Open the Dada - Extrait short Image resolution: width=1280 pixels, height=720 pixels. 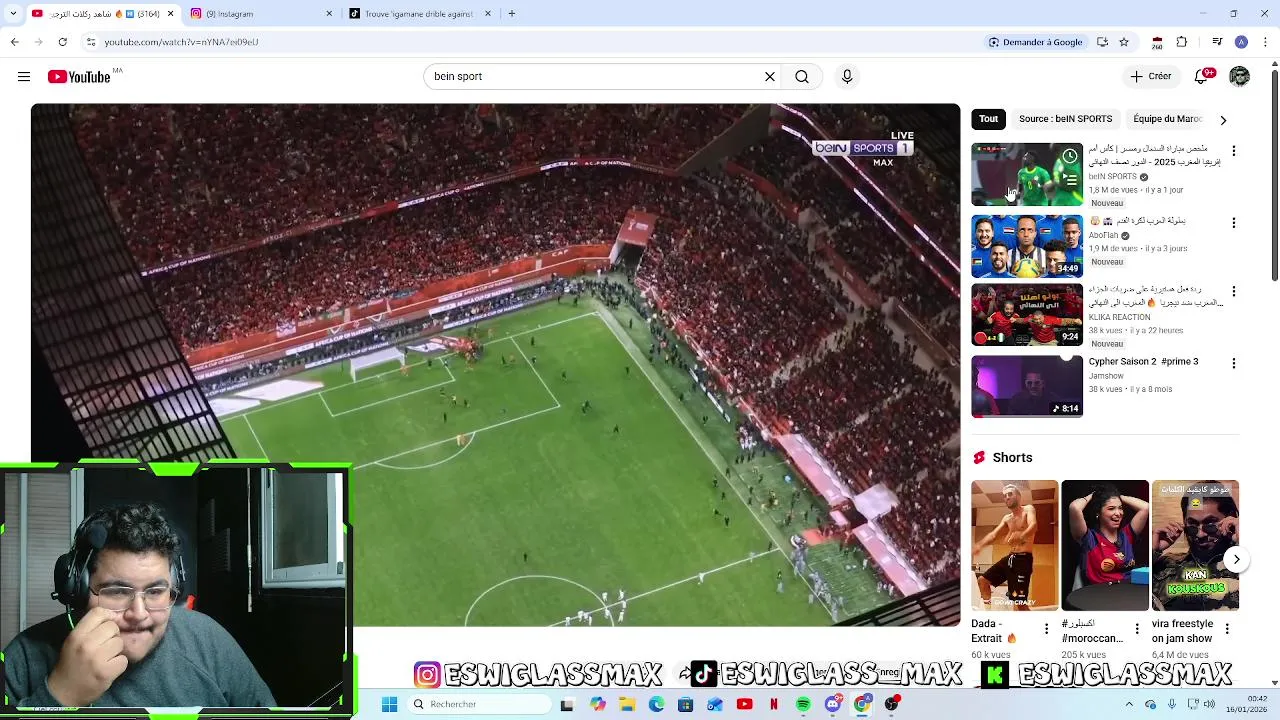1014,545
